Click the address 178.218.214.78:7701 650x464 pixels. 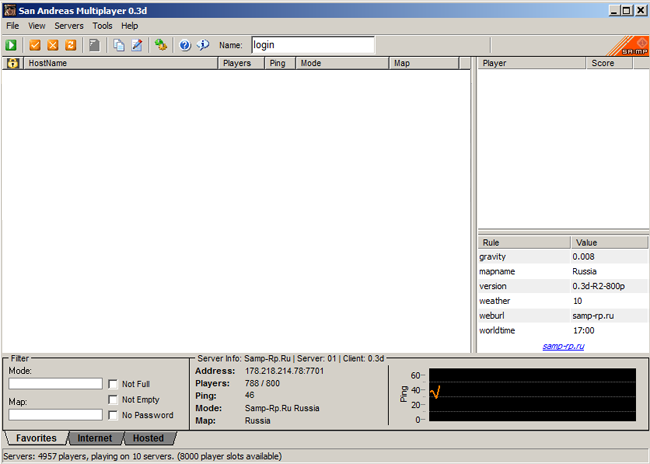click(x=284, y=371)
